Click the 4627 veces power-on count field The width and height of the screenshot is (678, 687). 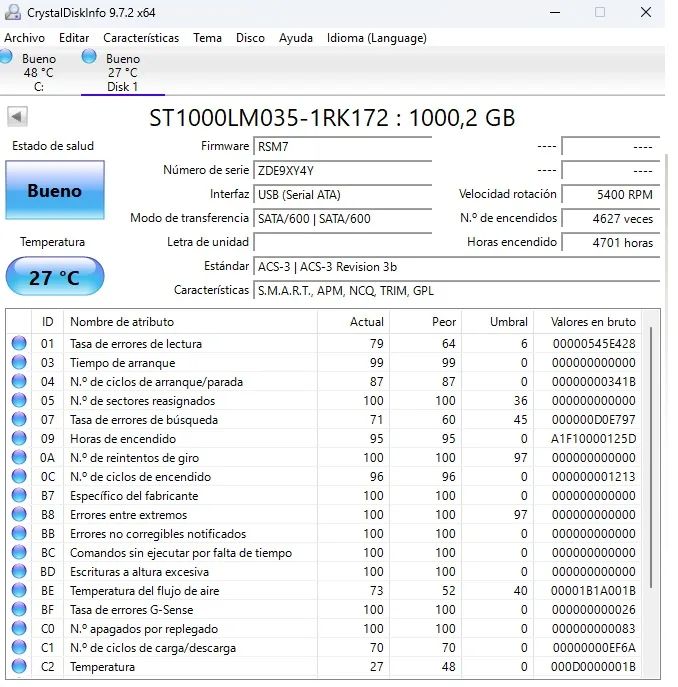[x=611, y=219]
